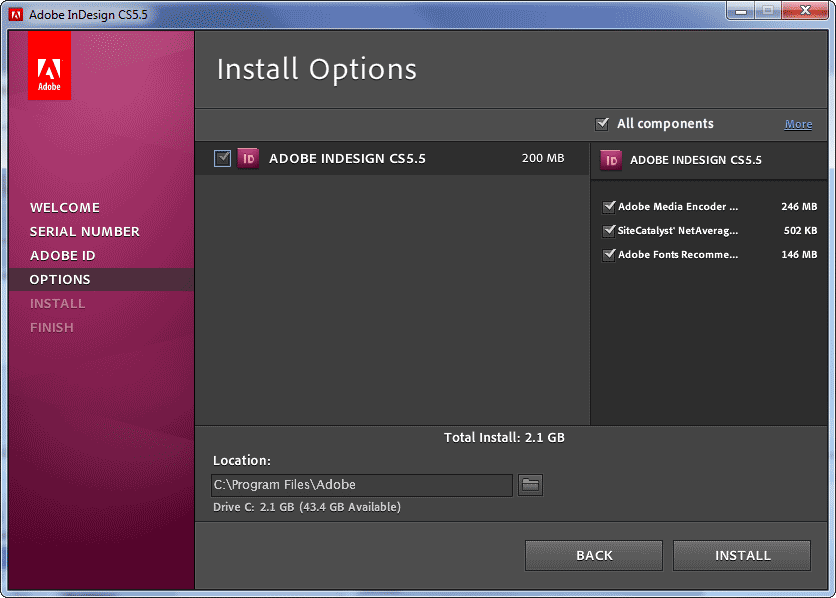Click the More link
836x598 pixels.
tap(798, 124)
